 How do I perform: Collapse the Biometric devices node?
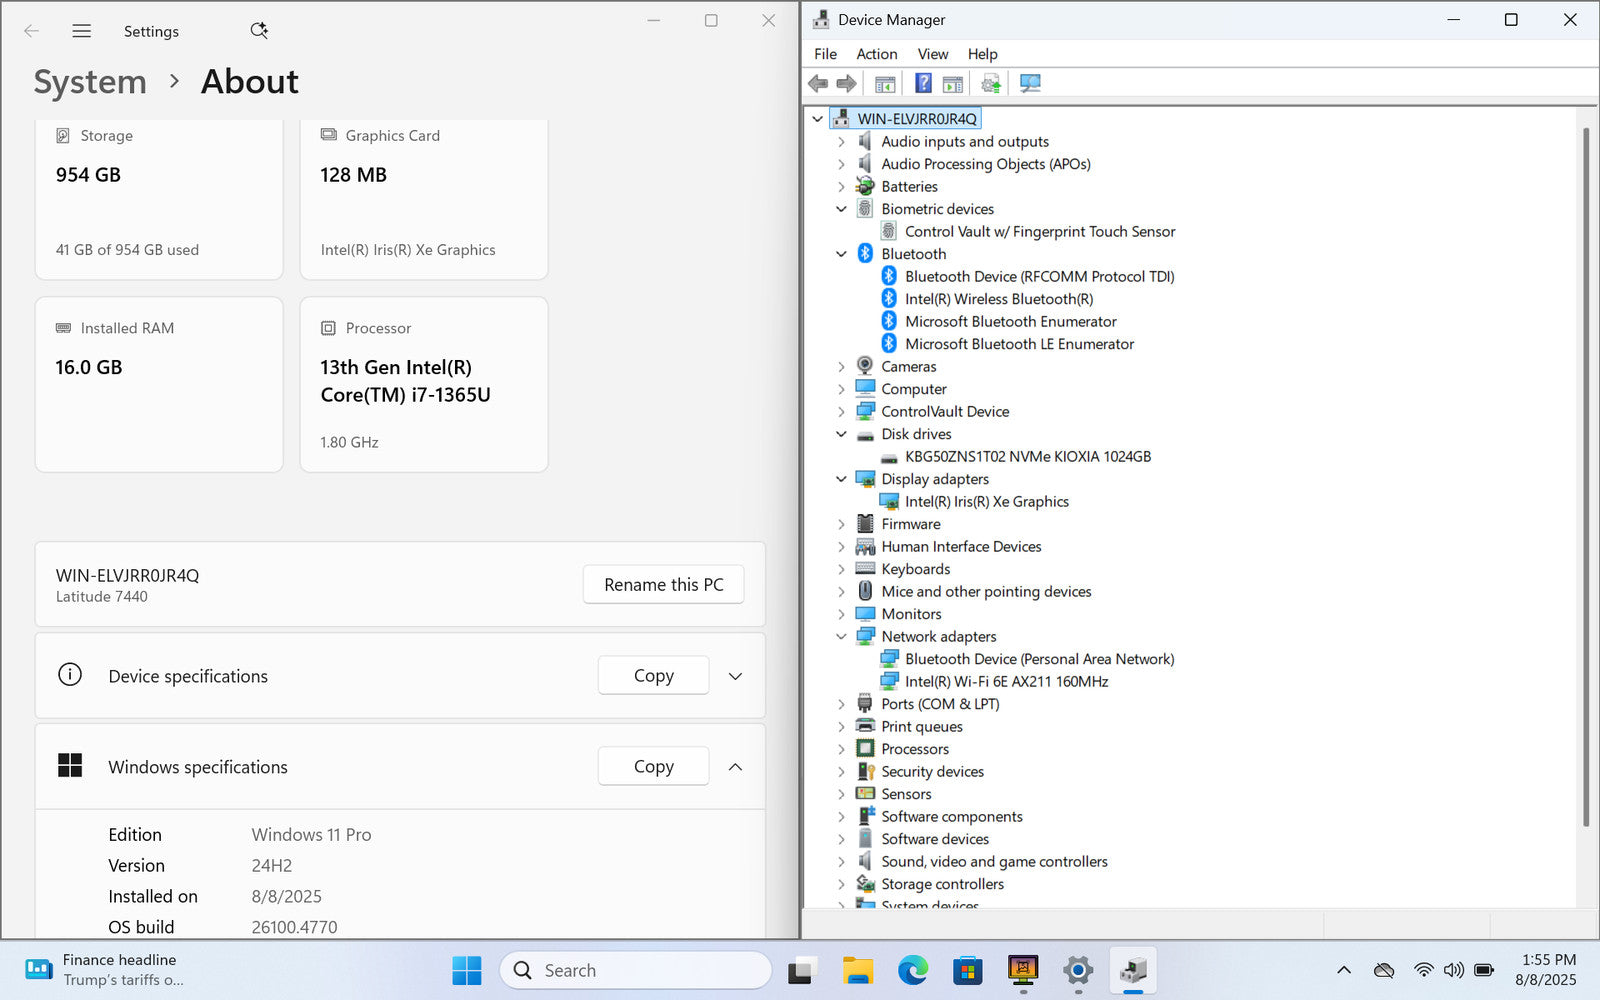[x=841, y=209]
